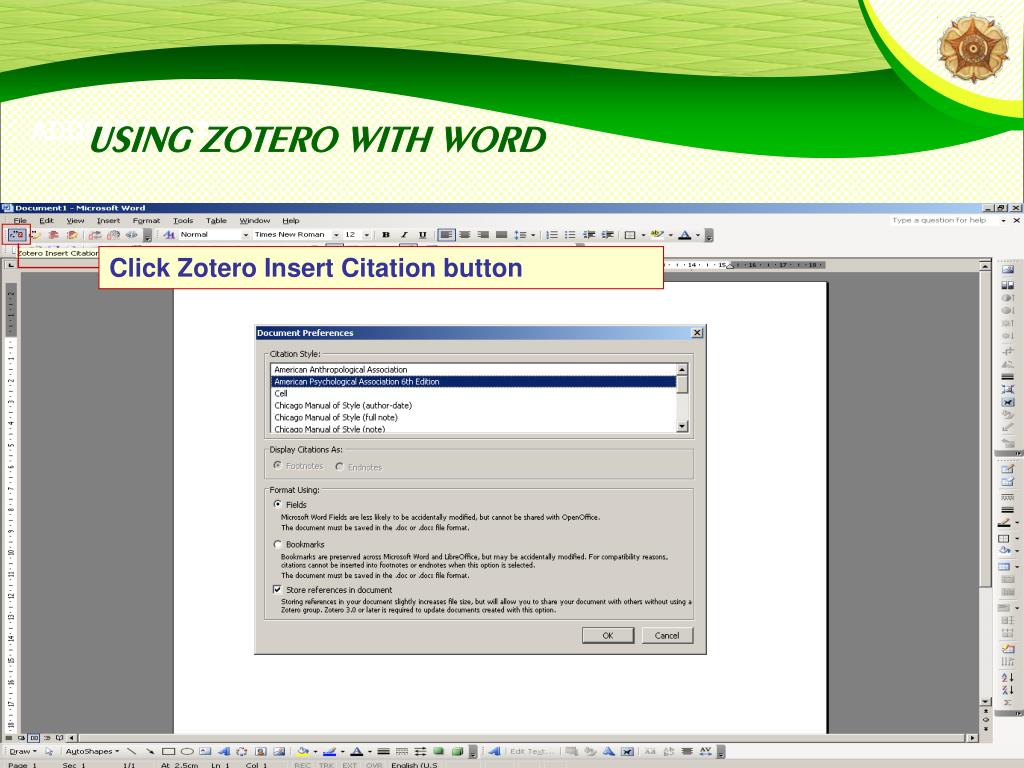The image size is (1024, 768).
Task: Enable bulleted list formatting
Action: coord(570,234)
